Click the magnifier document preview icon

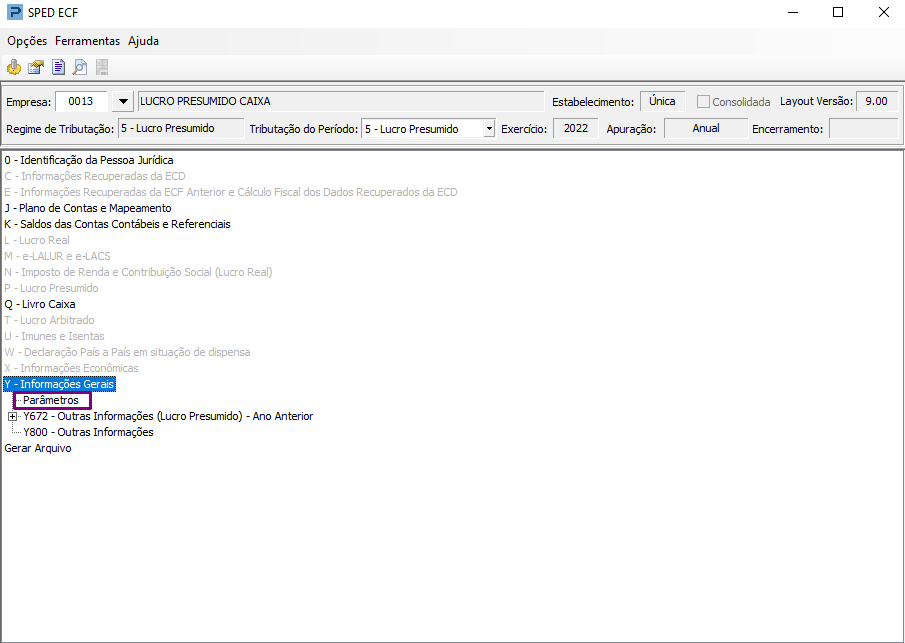tap(80, 68)
